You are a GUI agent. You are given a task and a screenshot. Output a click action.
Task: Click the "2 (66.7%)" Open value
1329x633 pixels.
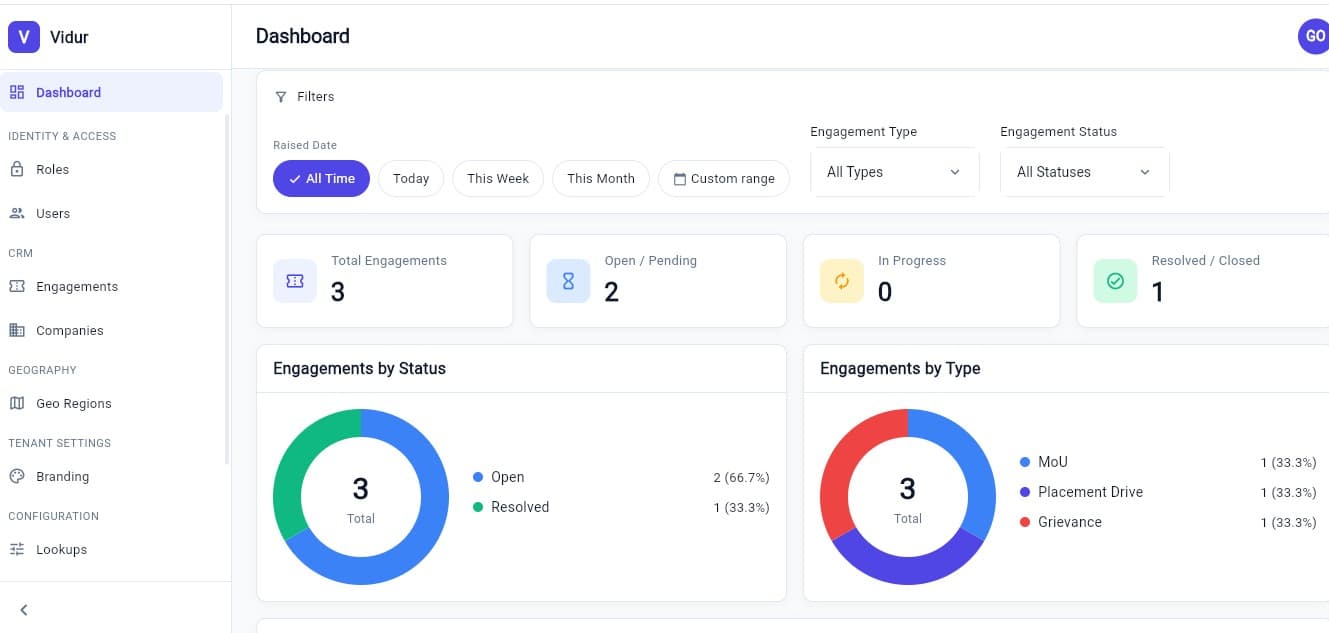(x=741, y=478)
